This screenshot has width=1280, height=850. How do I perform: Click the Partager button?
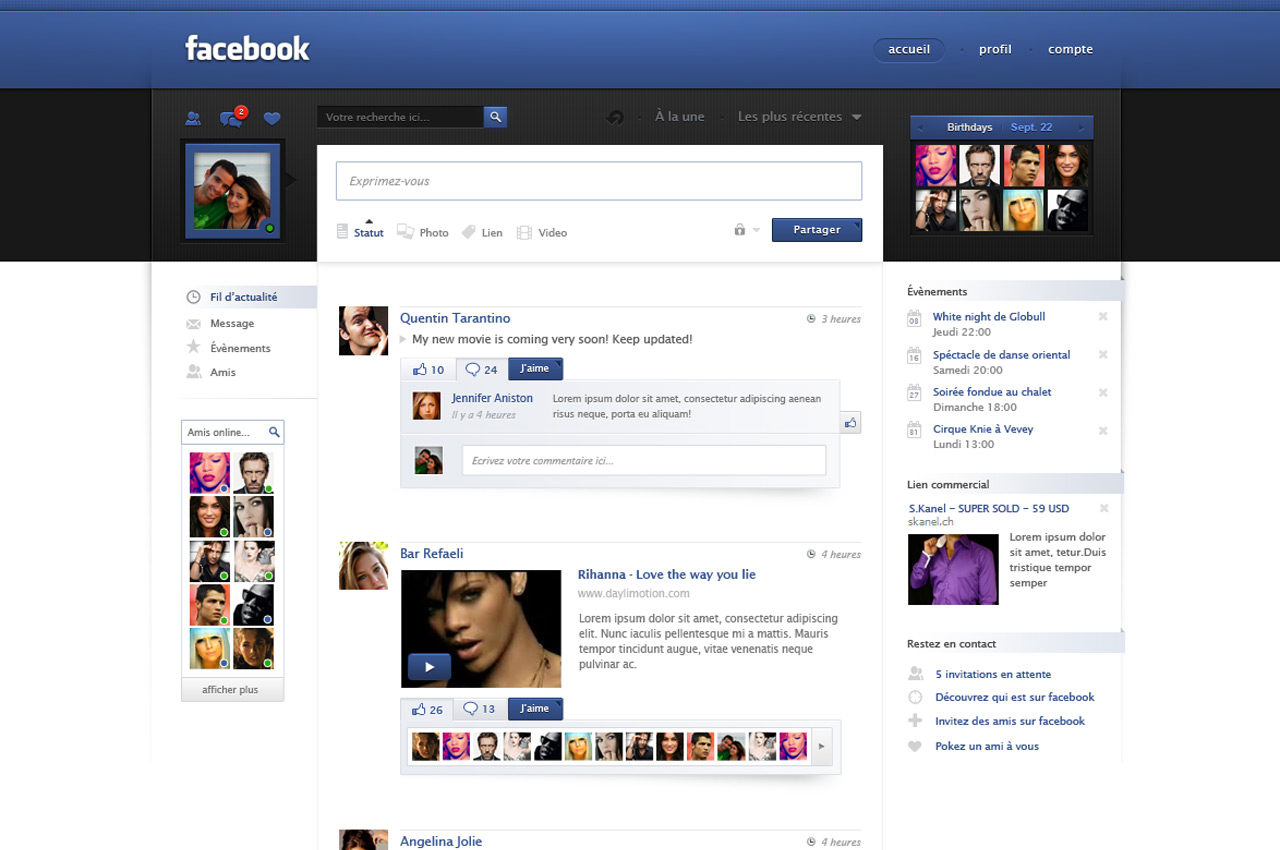coord(816,230)
